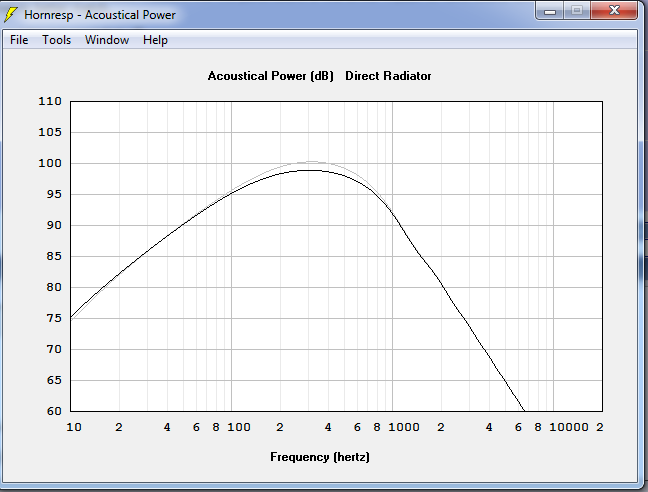Open the Help menu
This screenshot has height=492, width=648.
(155, 40)
